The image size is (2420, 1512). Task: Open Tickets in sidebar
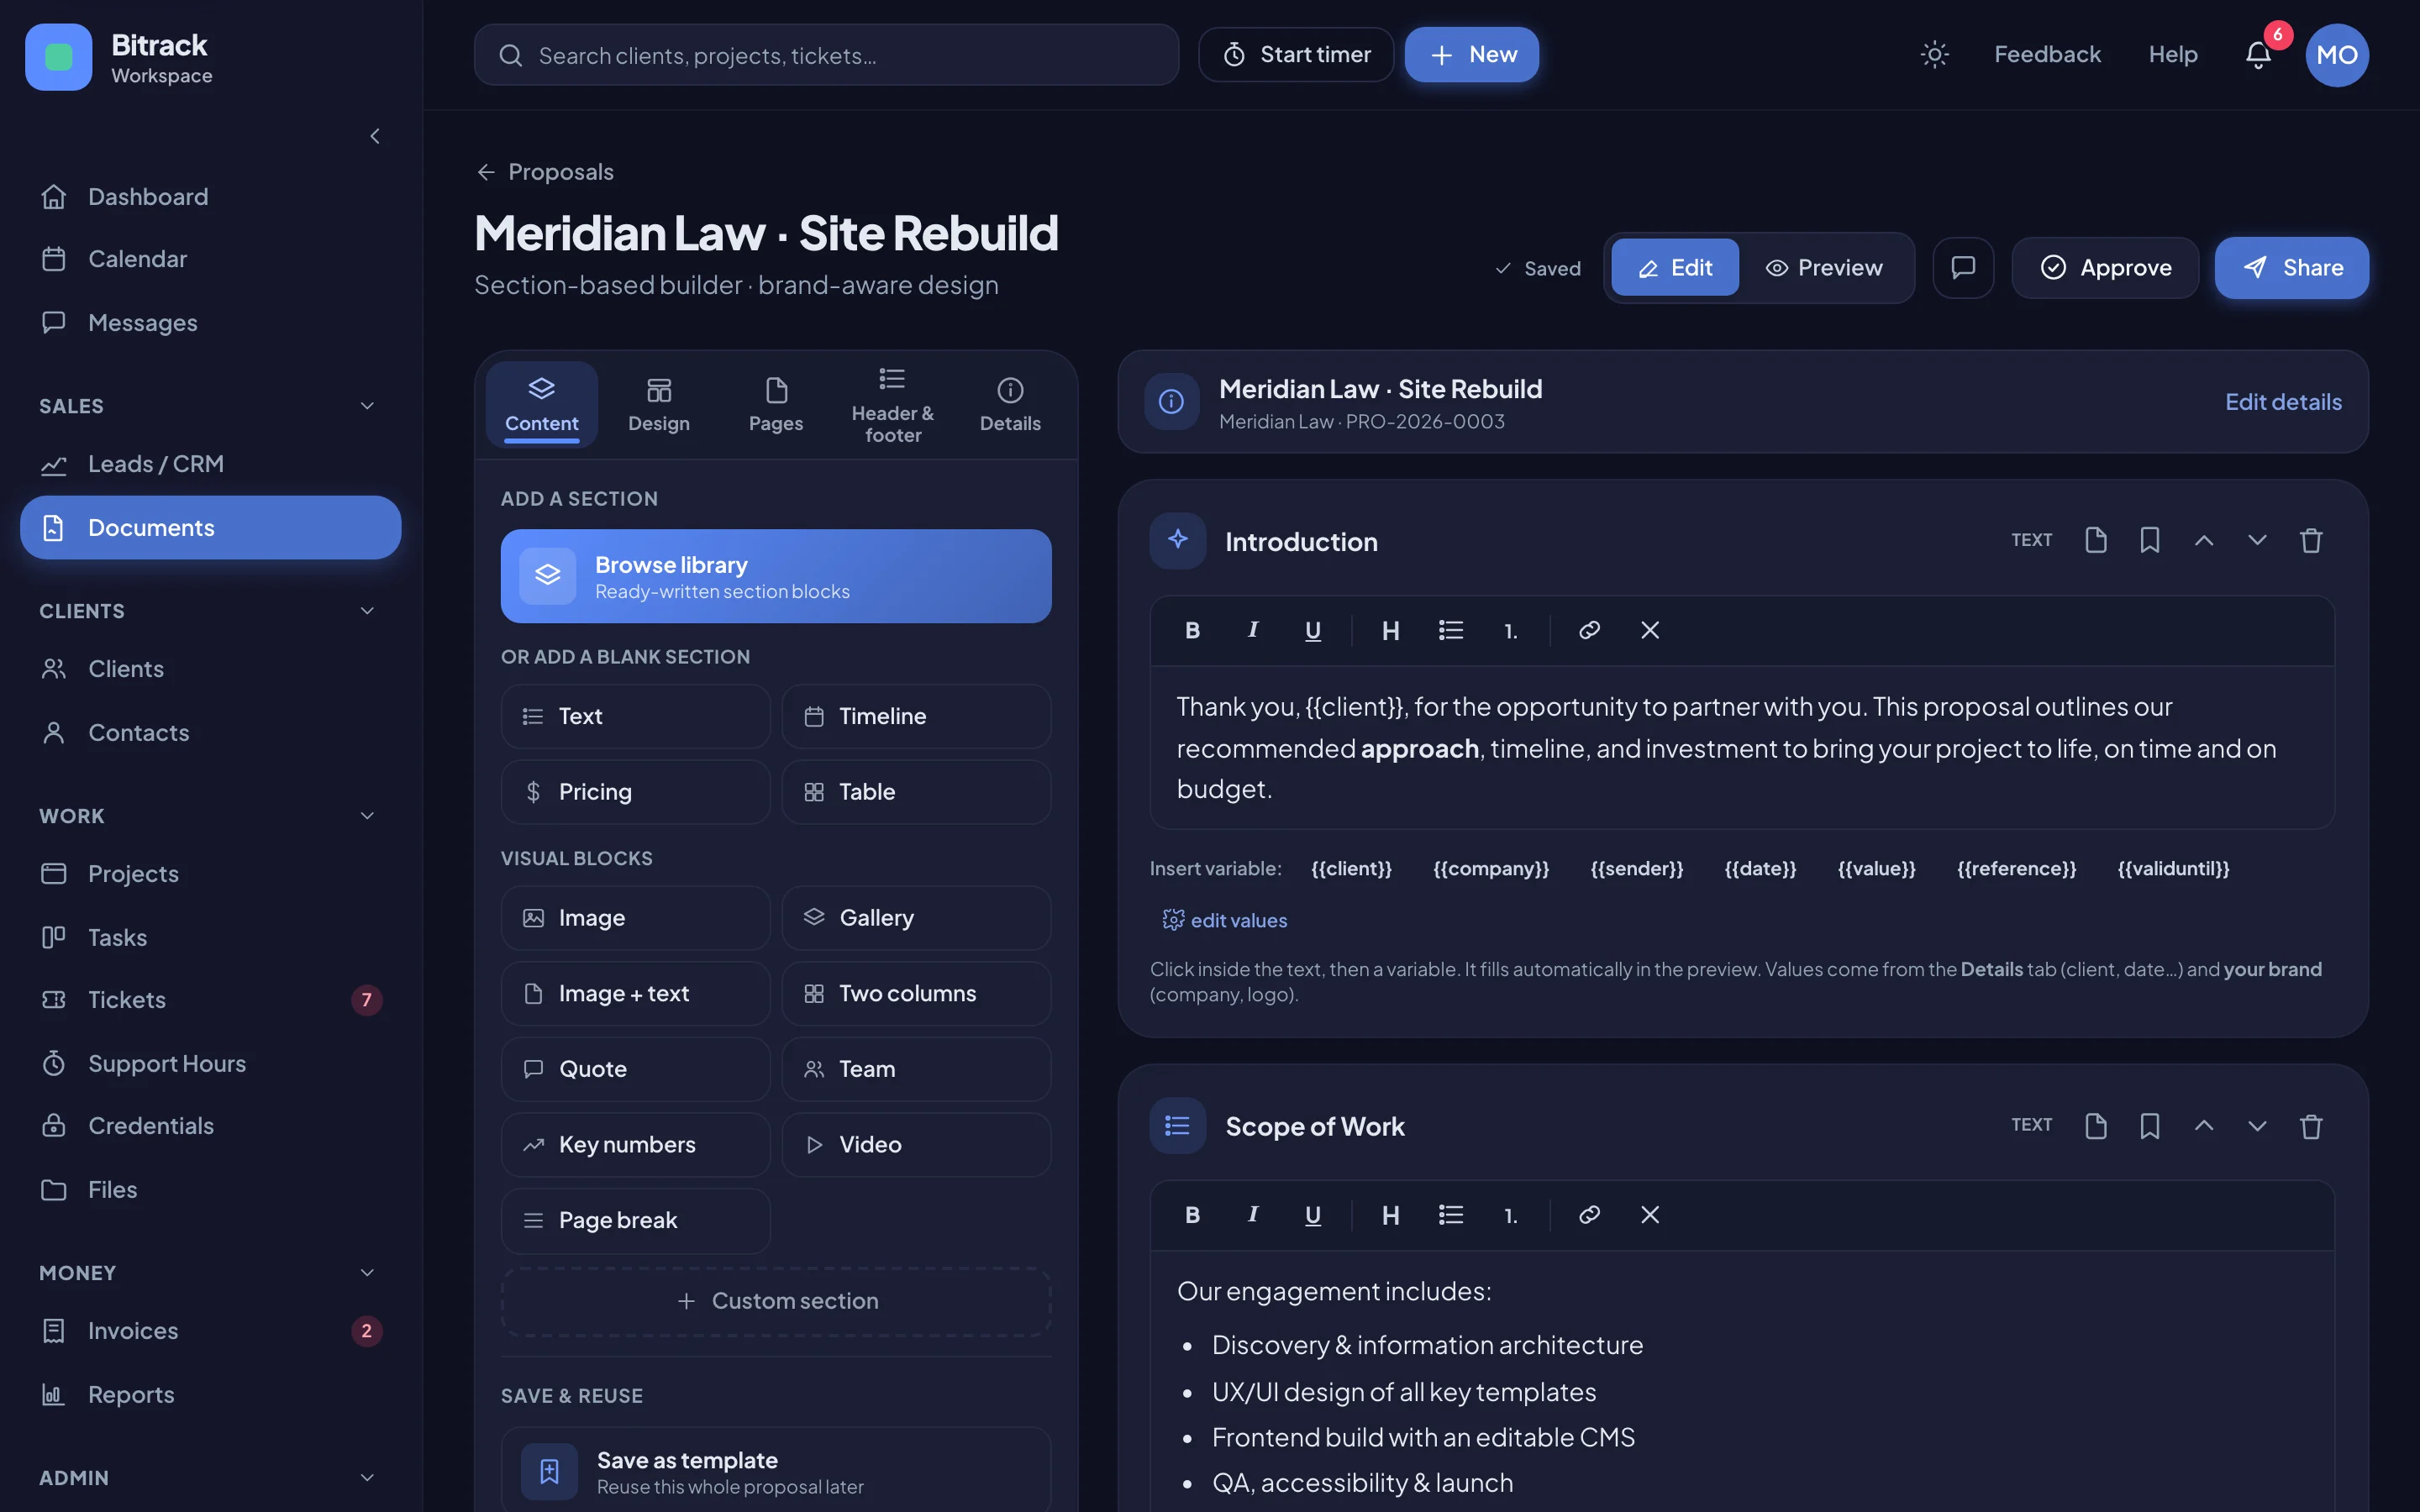tap(211, 1000)
